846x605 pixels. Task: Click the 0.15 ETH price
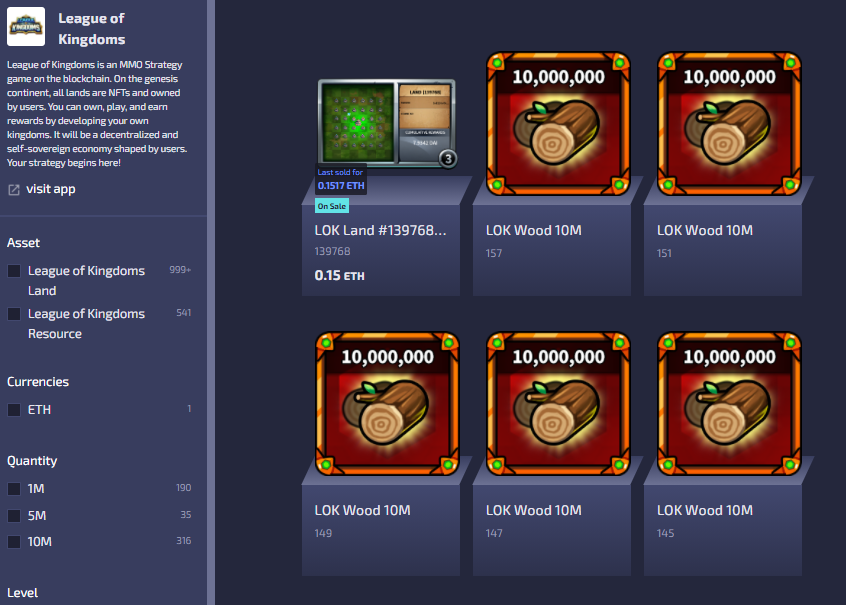[339, 276]
